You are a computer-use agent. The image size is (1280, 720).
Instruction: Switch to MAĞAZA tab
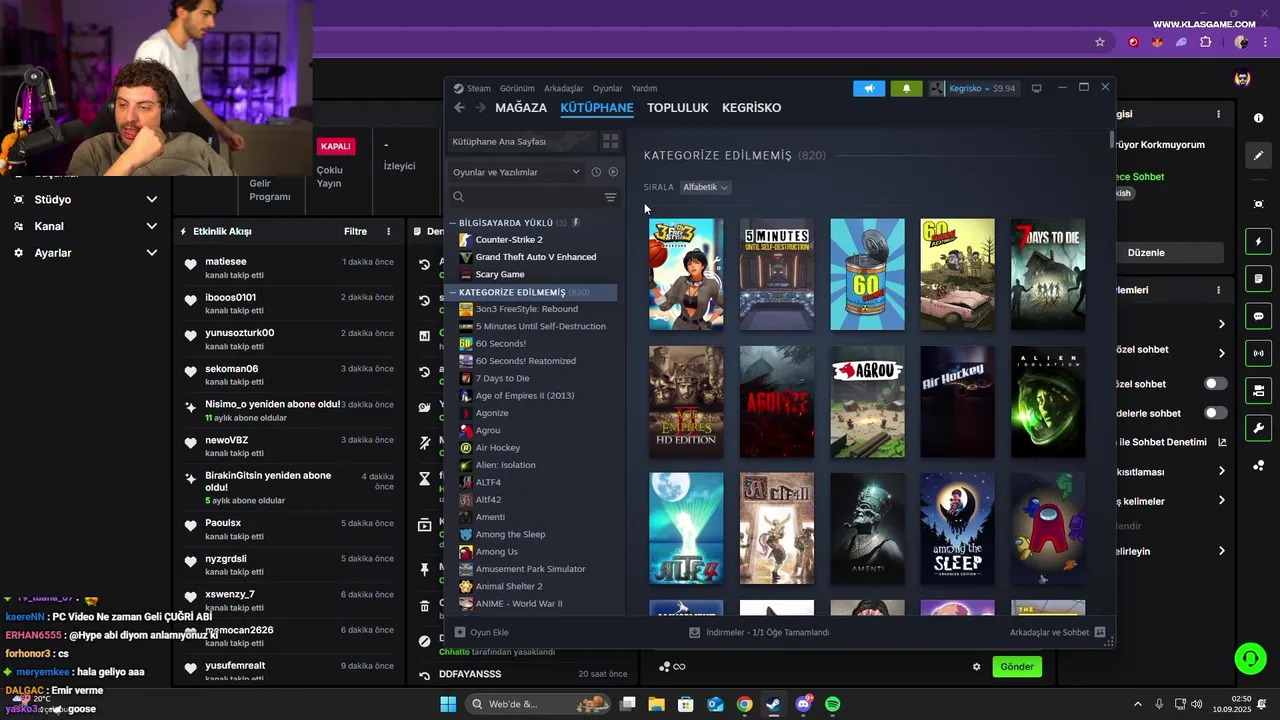(521, 108)
